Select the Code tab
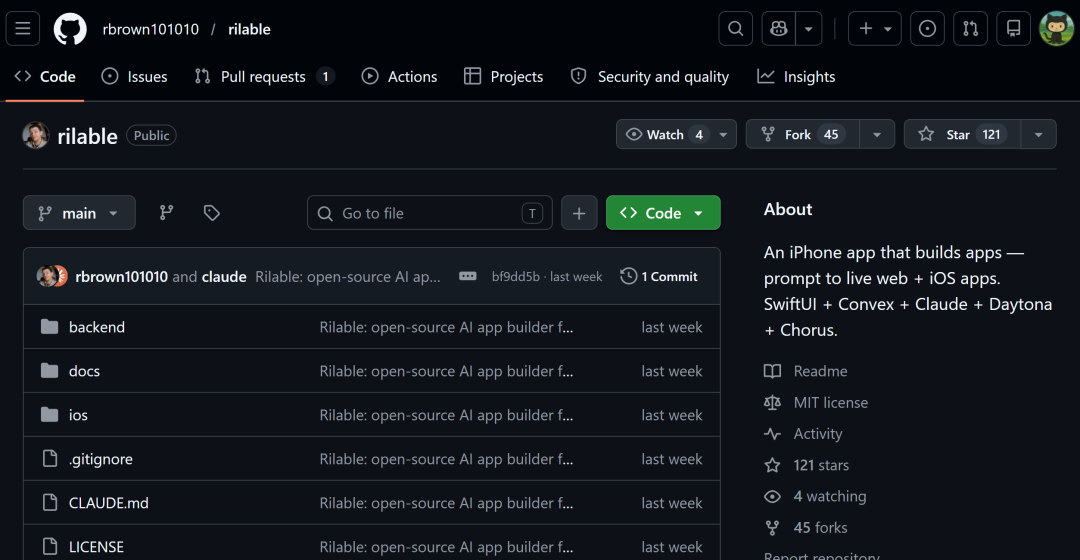The image size is (1080, 560). pyautogui.click(x=45, y=76)
